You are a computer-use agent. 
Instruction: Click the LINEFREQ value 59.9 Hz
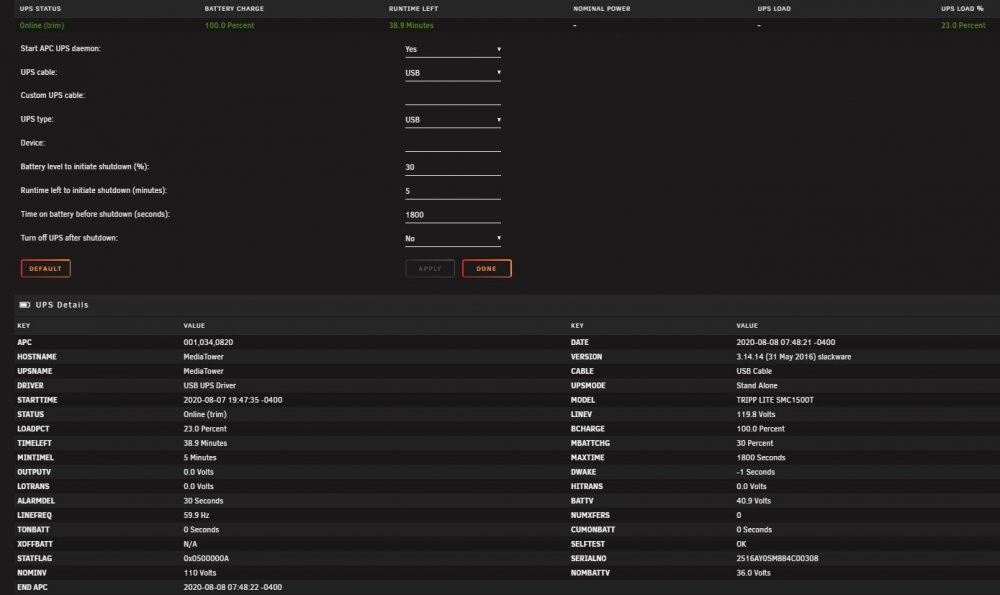196,515
